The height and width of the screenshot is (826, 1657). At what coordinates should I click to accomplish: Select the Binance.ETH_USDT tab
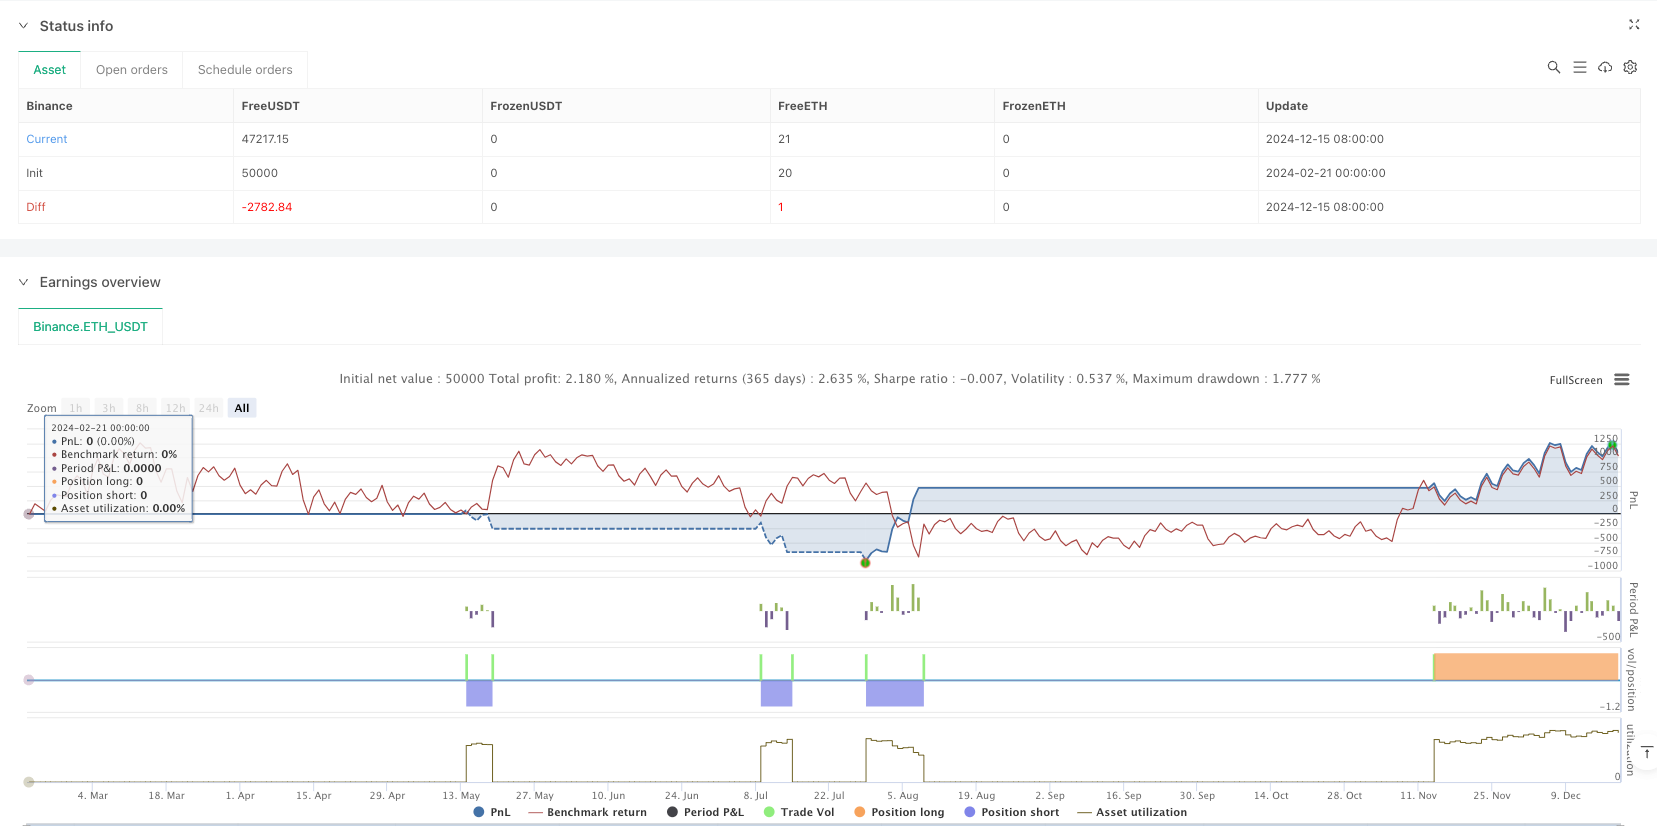coord(90,327)
